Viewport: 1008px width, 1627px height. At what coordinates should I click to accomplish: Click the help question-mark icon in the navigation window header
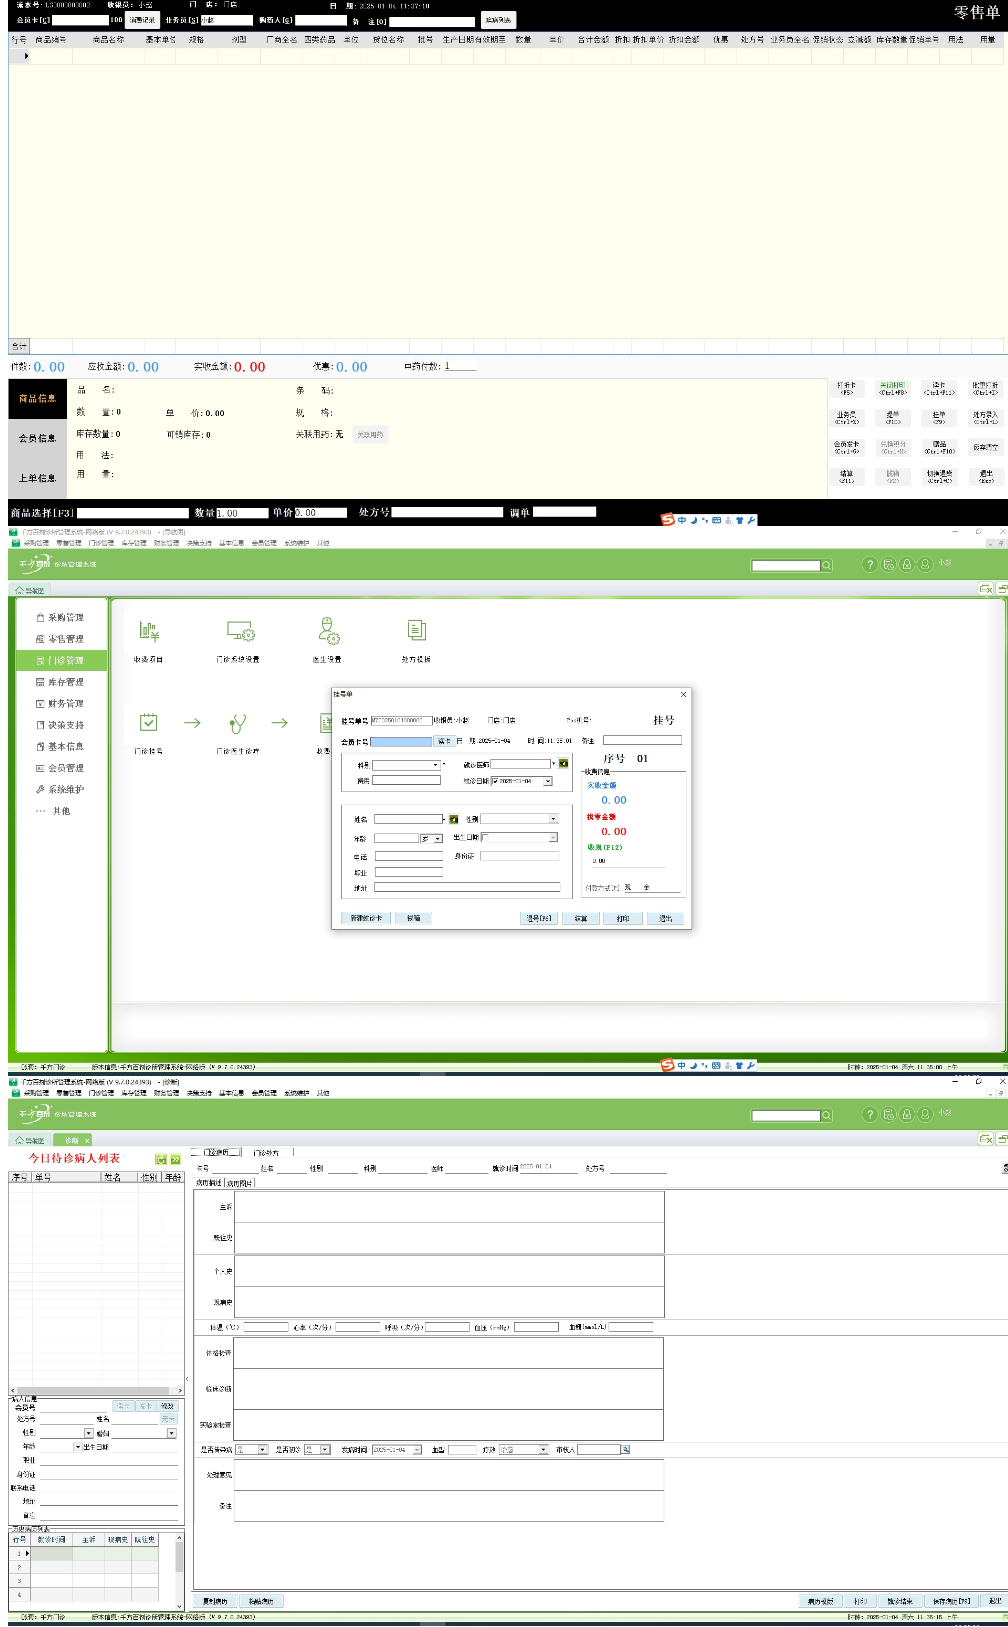click(870, 565)
